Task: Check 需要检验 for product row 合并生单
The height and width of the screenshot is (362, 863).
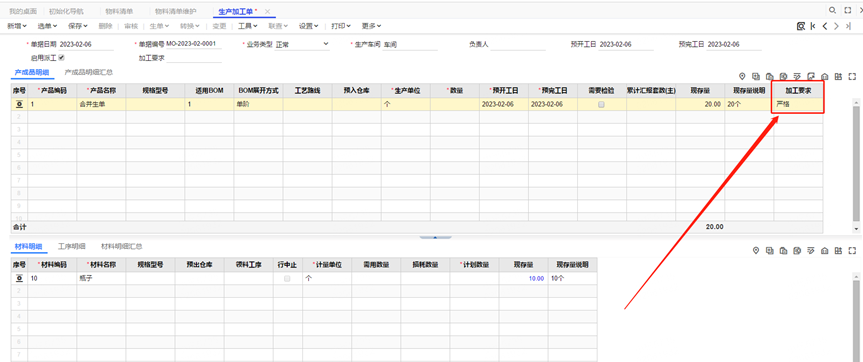Action: click(x=602, y=105)
